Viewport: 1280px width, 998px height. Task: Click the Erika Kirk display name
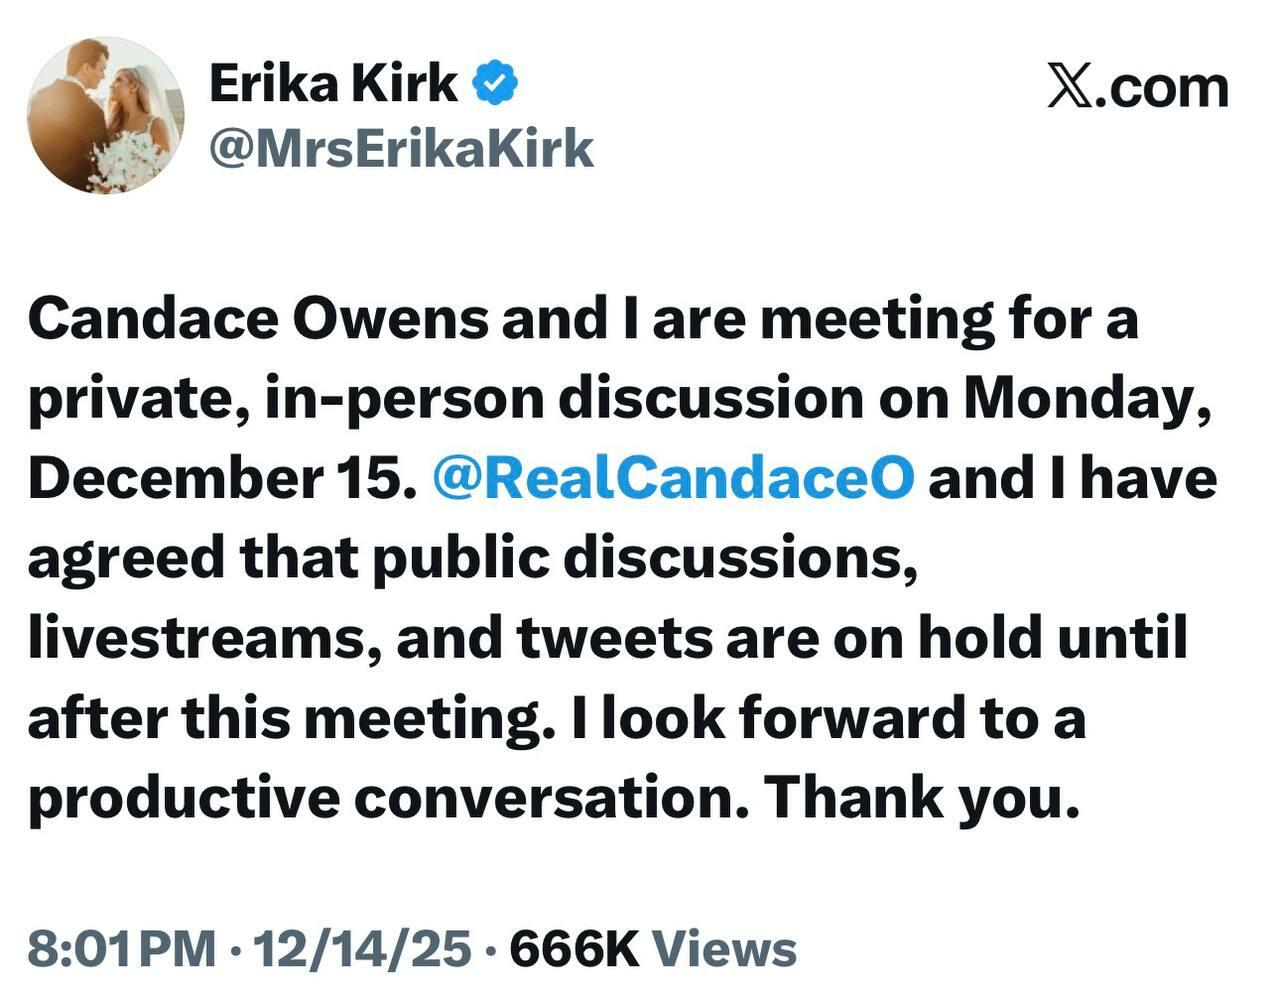click(333, 83)
